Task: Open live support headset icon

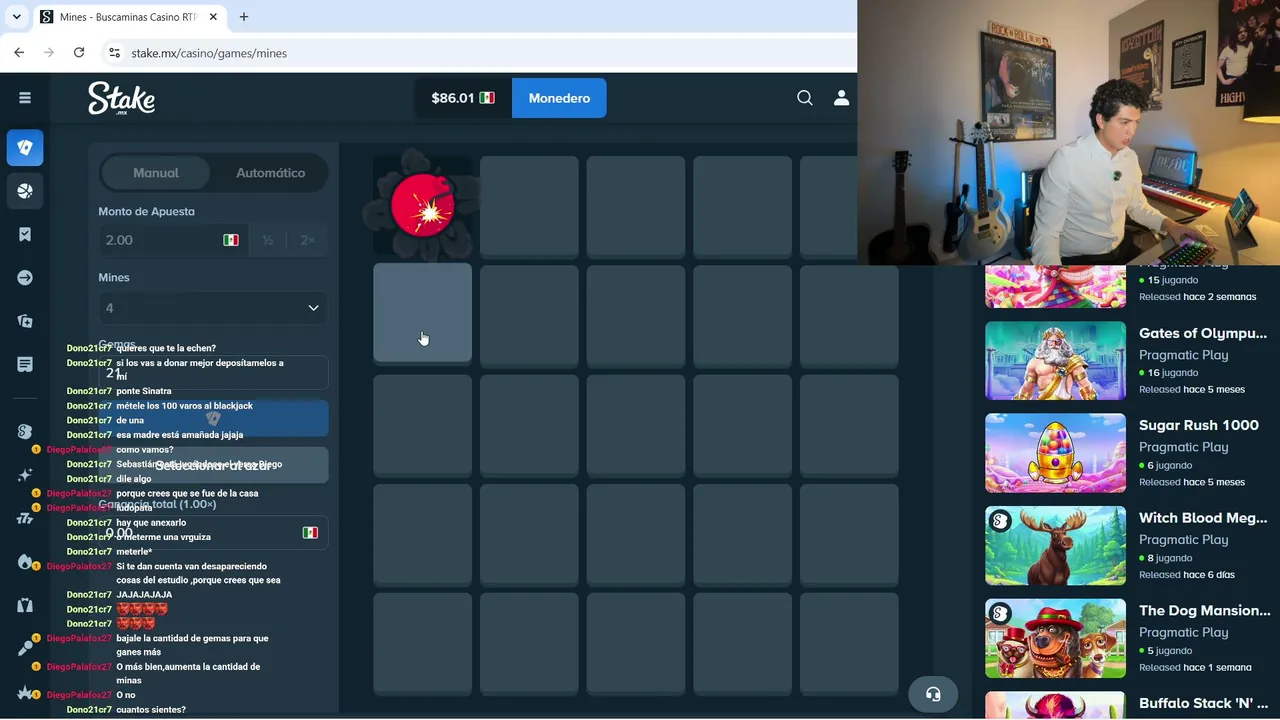Action: 933,694
